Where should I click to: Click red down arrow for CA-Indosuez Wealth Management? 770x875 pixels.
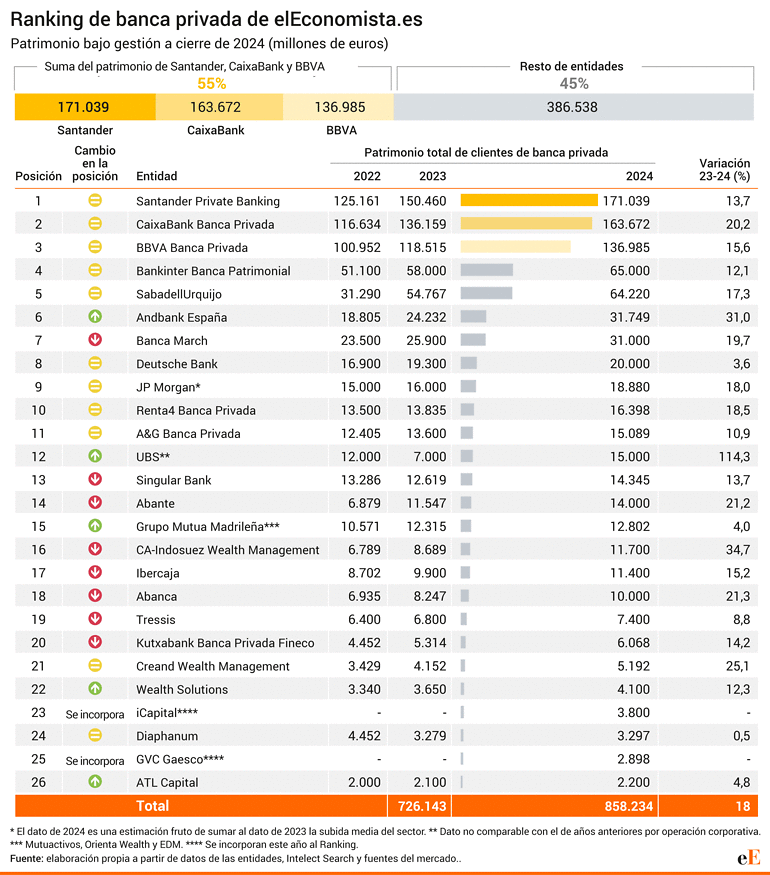point(95,549)
